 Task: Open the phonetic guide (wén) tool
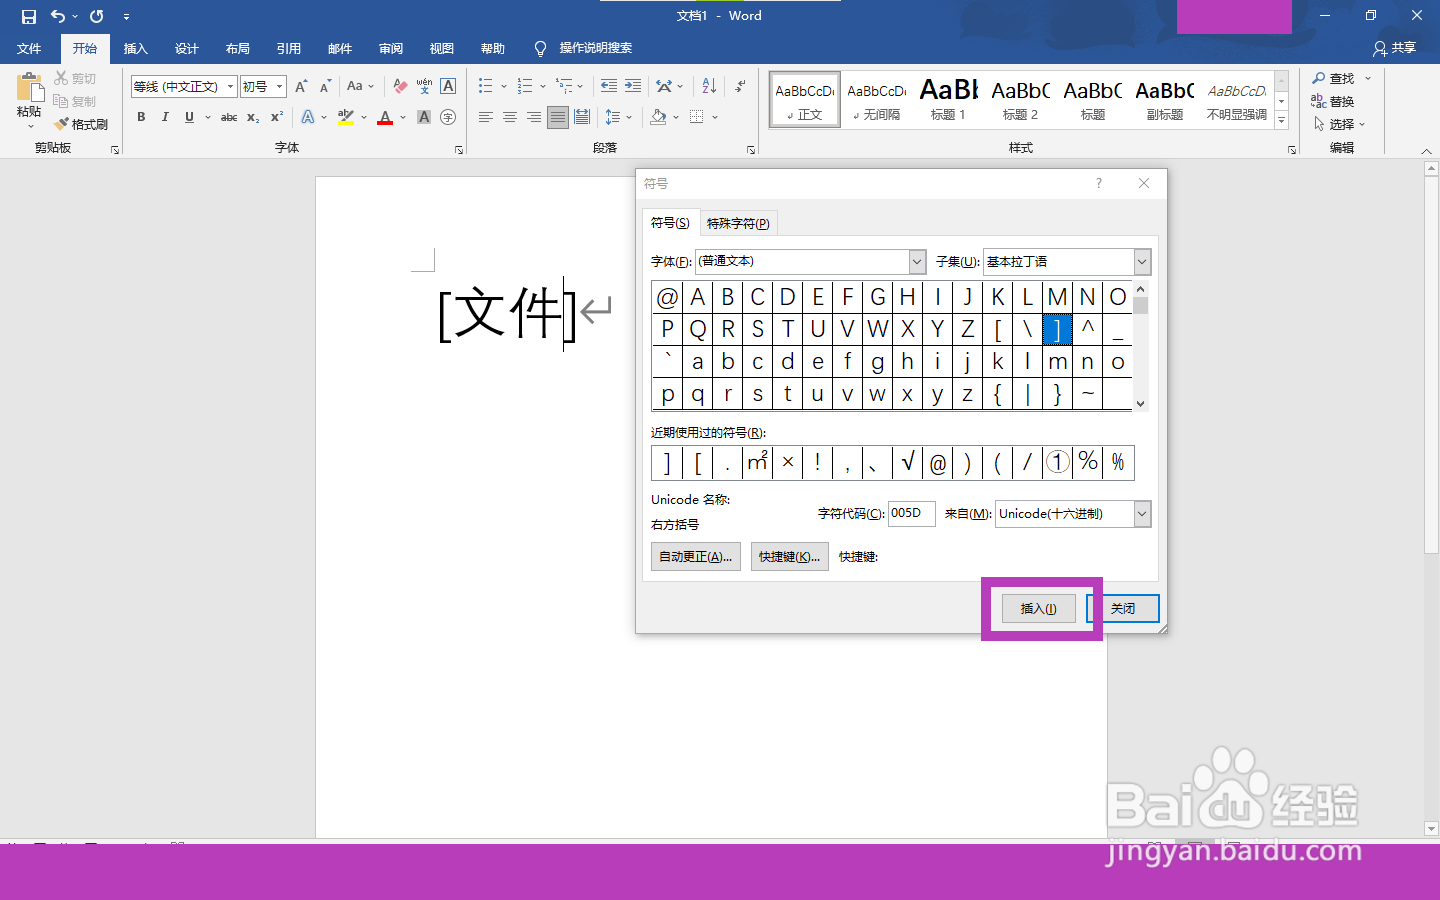pyautogui.click(x=424, y=87)
